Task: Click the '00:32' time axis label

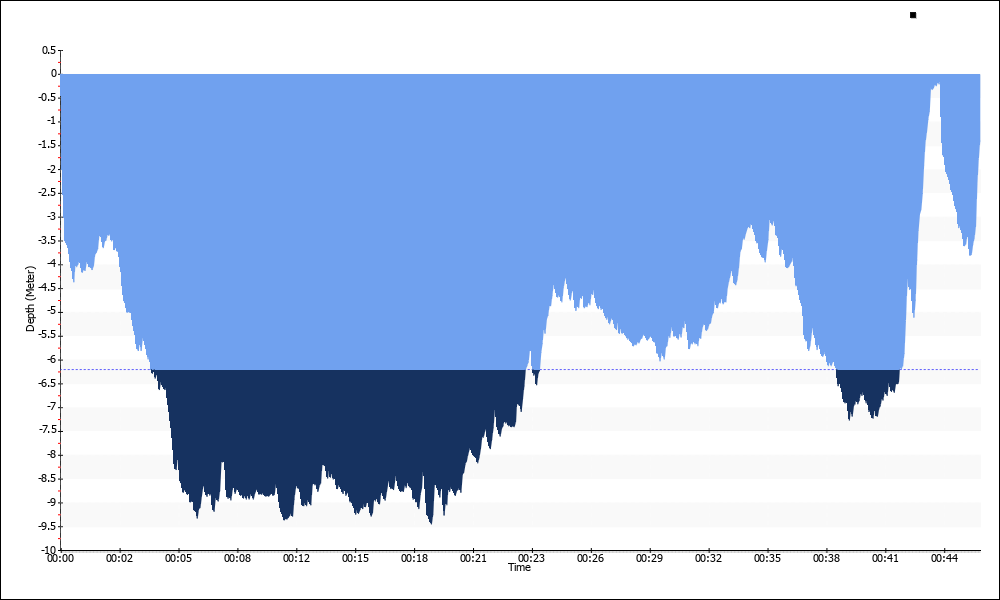Action: coord(709,559)
